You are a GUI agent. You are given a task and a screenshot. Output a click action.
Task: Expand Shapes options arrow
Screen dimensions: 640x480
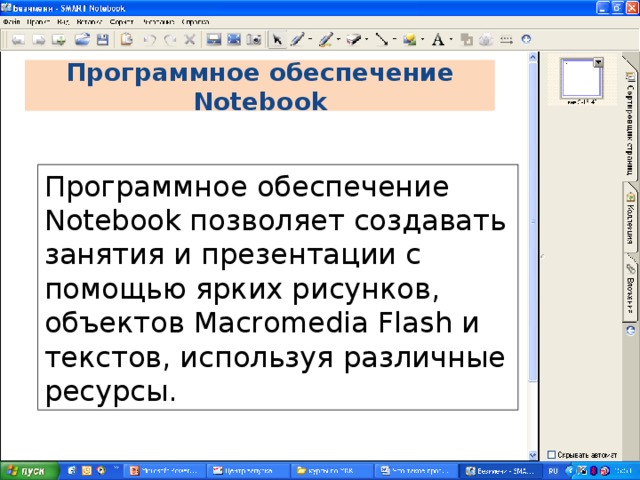click(x=422, y=39)
